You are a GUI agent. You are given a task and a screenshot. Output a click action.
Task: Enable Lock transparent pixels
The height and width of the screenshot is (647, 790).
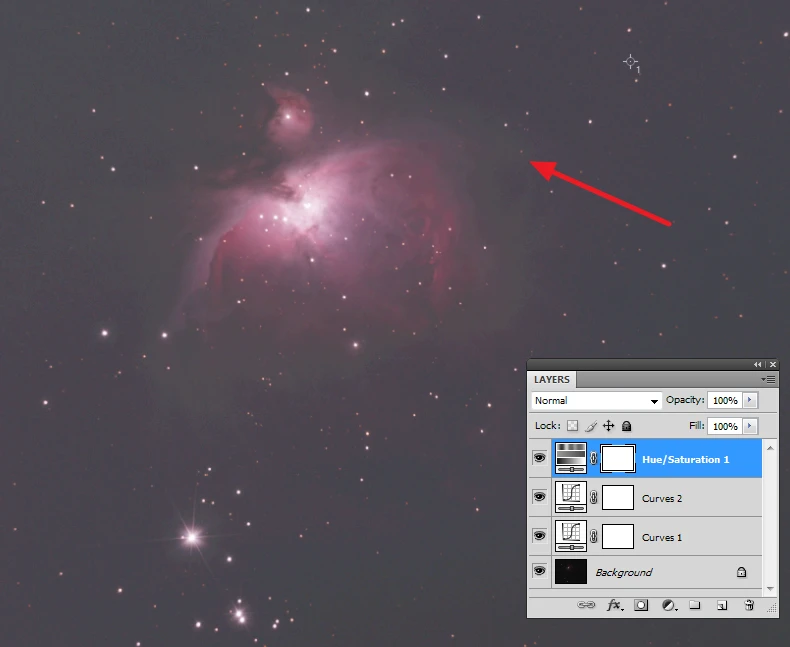pyautogui.click(x=573, y=426)
